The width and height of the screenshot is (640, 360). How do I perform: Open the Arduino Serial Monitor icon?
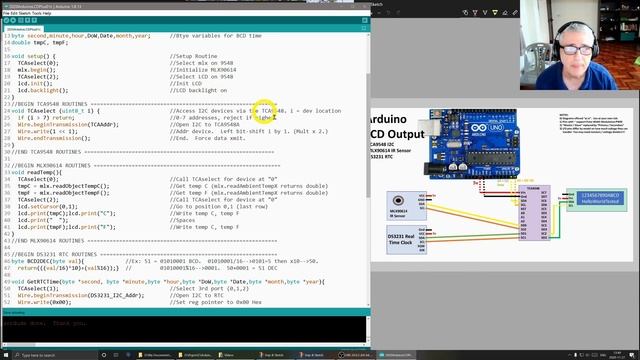[364, 20]
